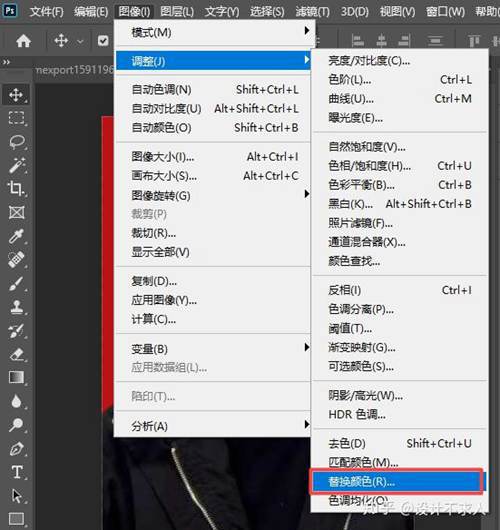Choose the Brush tool

[16, 284]
